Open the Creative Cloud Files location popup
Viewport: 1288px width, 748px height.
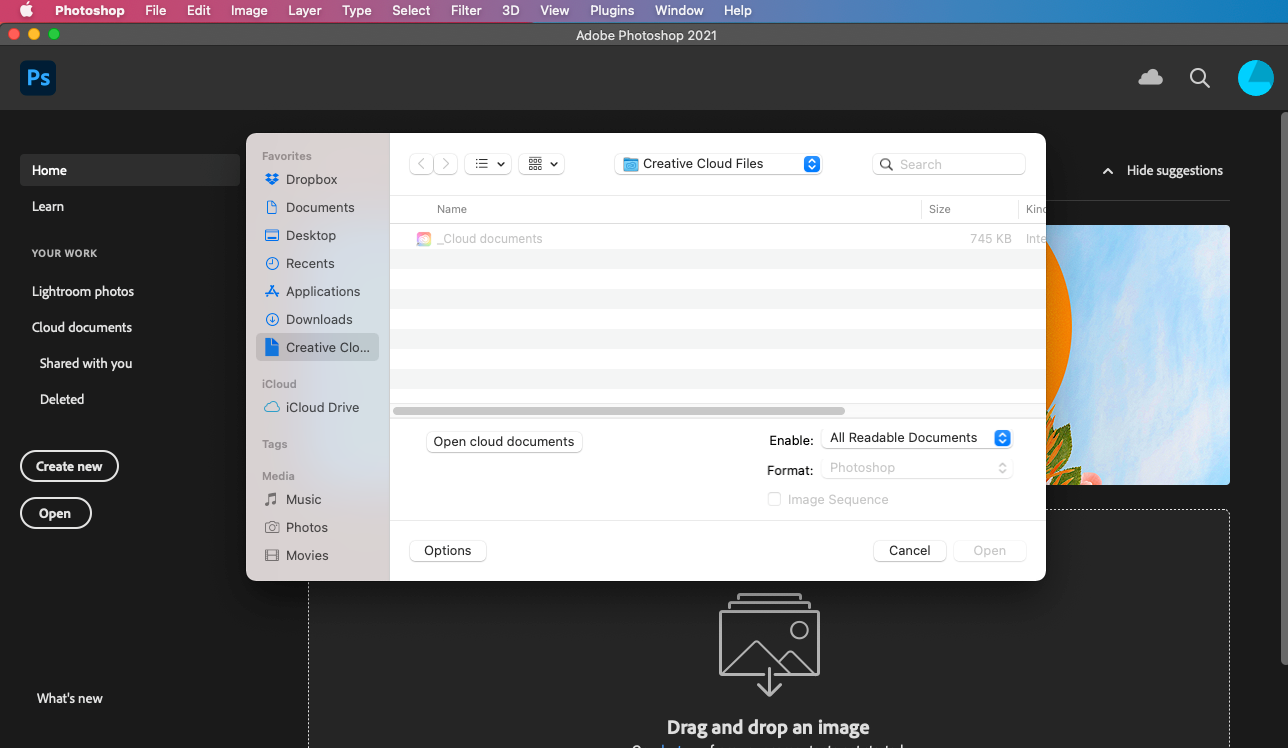(718, 164)
